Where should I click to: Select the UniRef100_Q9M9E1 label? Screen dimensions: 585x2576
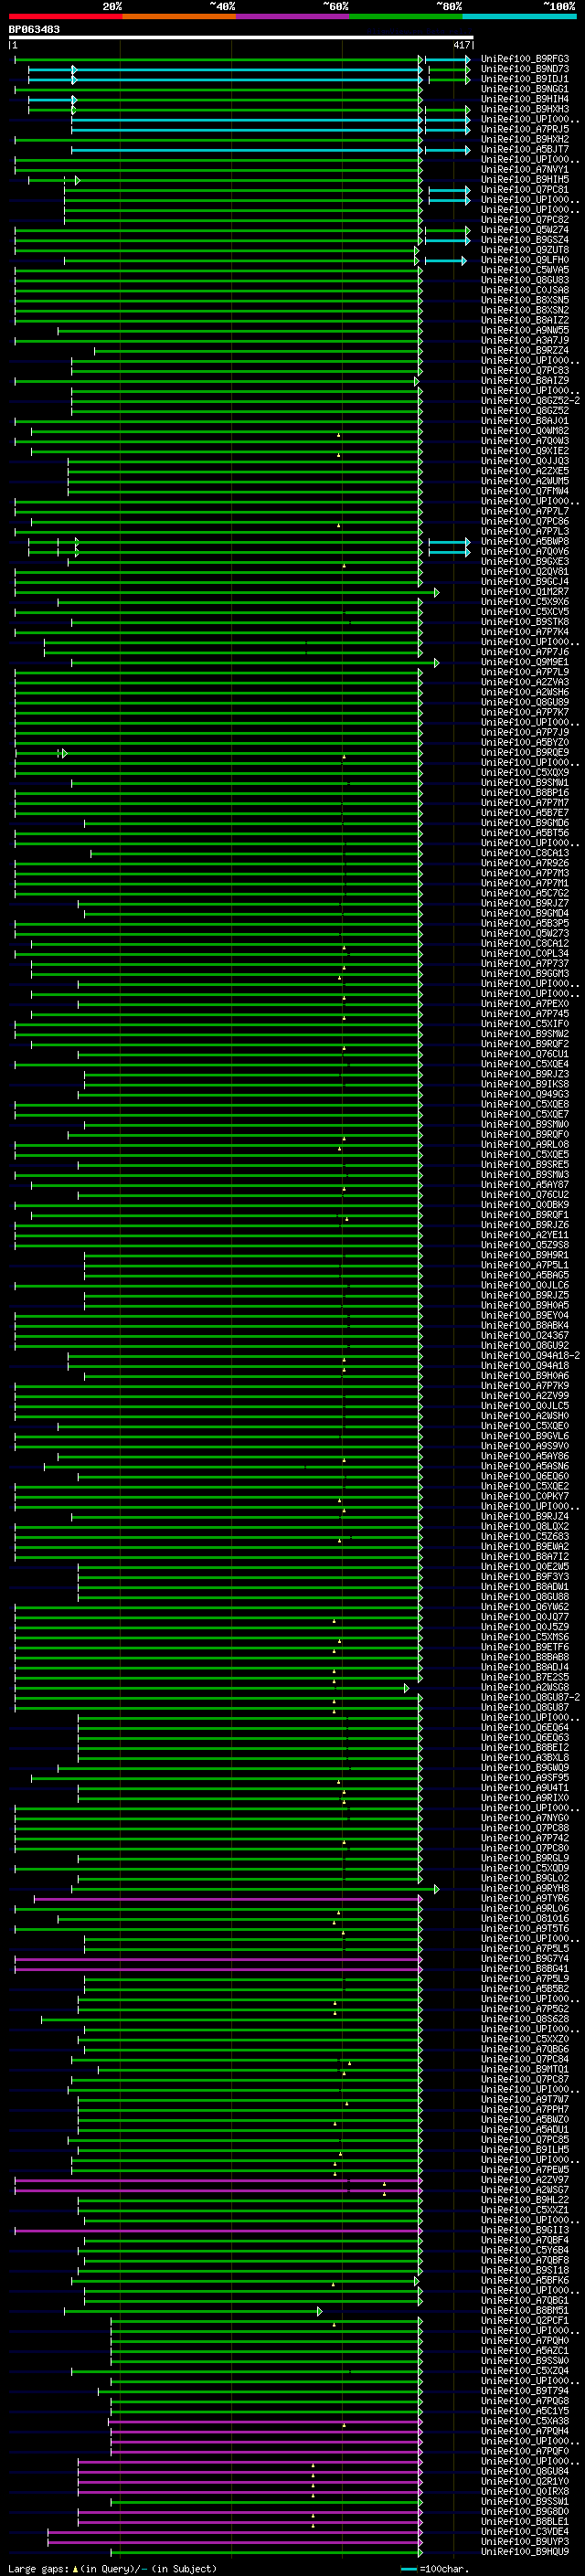525,662
